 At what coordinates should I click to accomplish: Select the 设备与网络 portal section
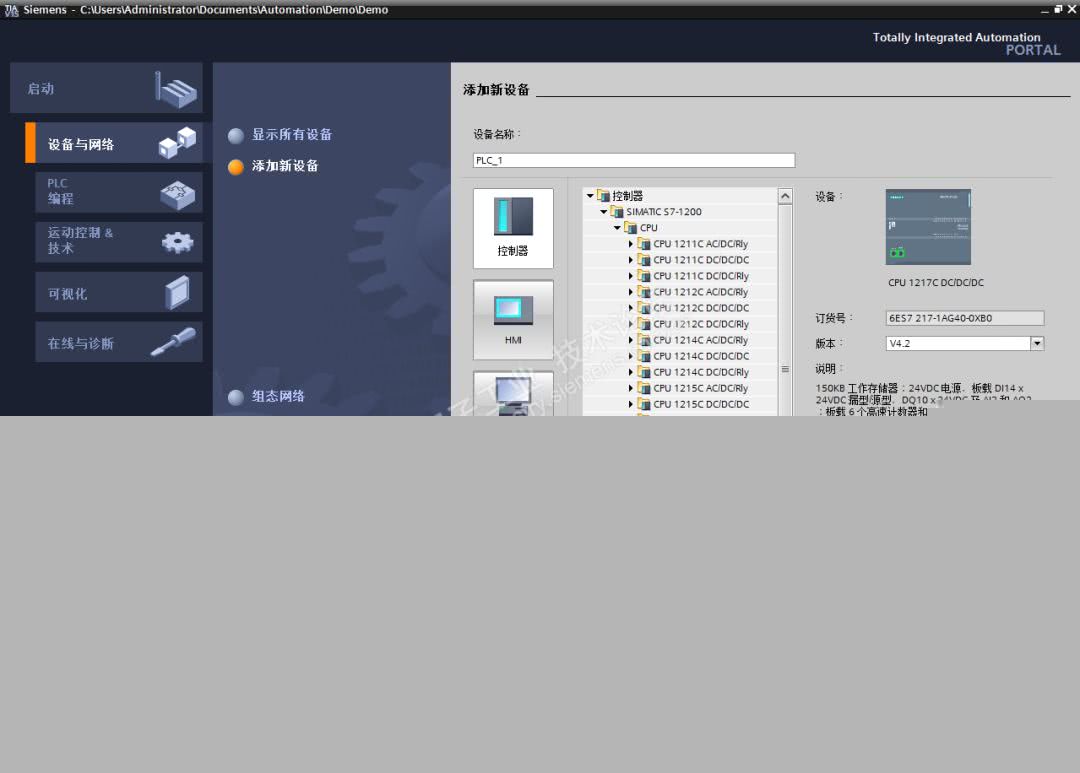point(114,143)
